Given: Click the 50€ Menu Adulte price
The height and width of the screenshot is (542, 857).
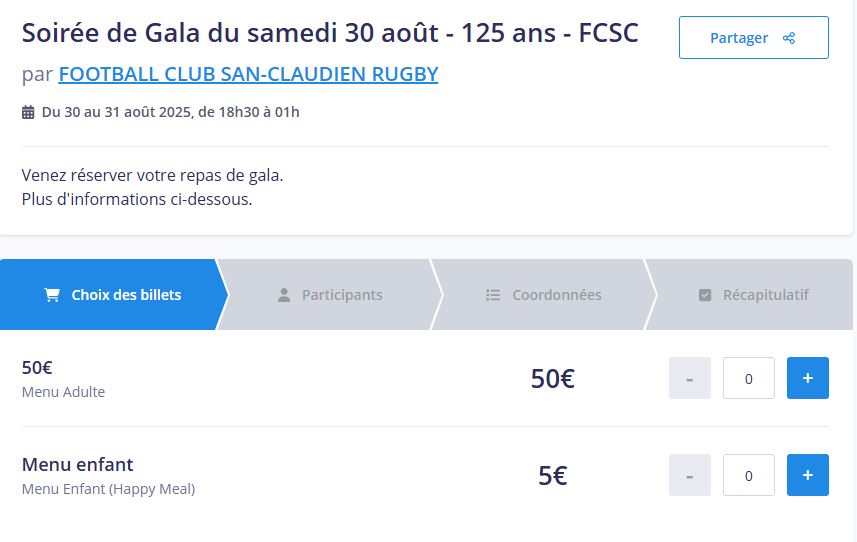Looking at the screenshot, I should tap(553, 379).
